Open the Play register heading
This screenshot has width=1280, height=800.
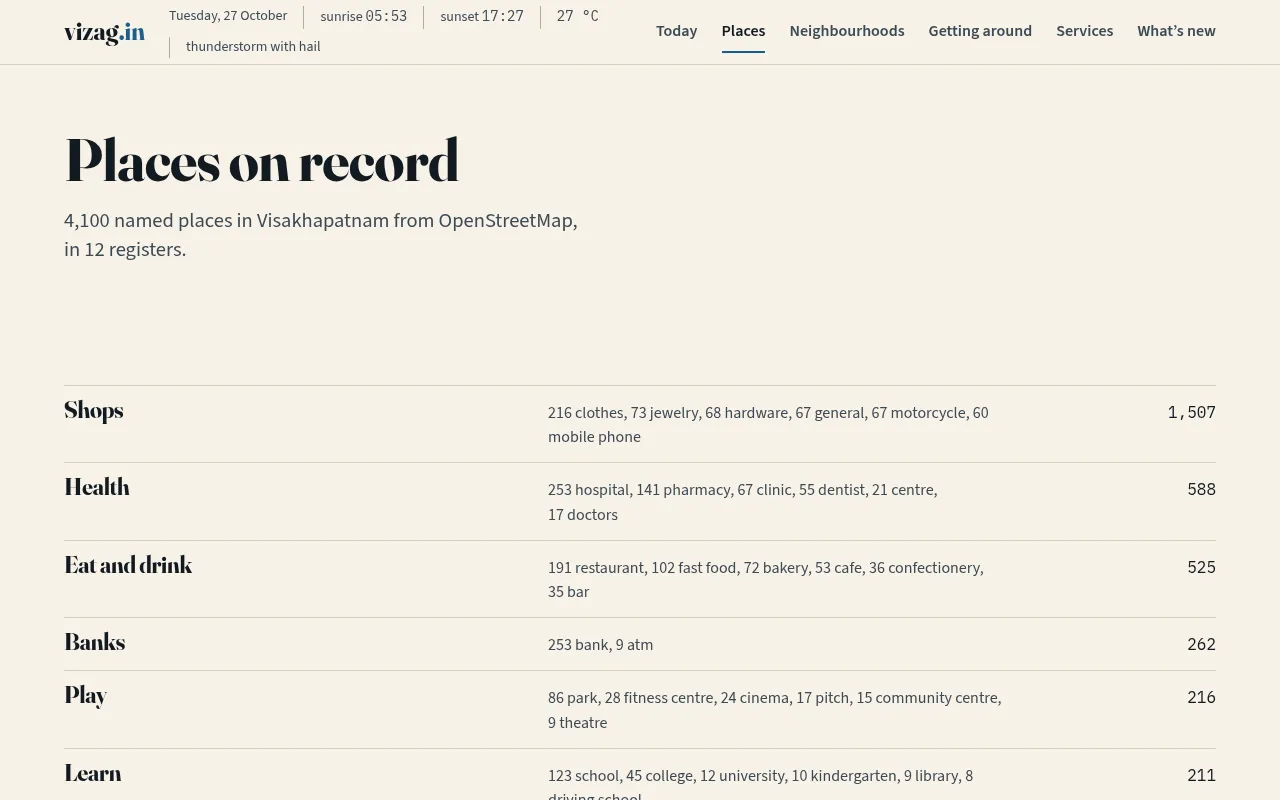(x=86, y=695)
